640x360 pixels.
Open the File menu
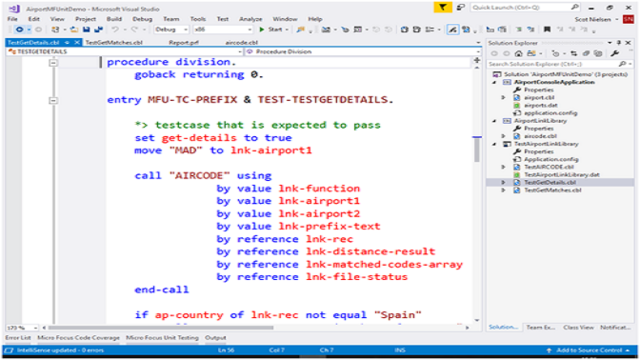point(13,19)
